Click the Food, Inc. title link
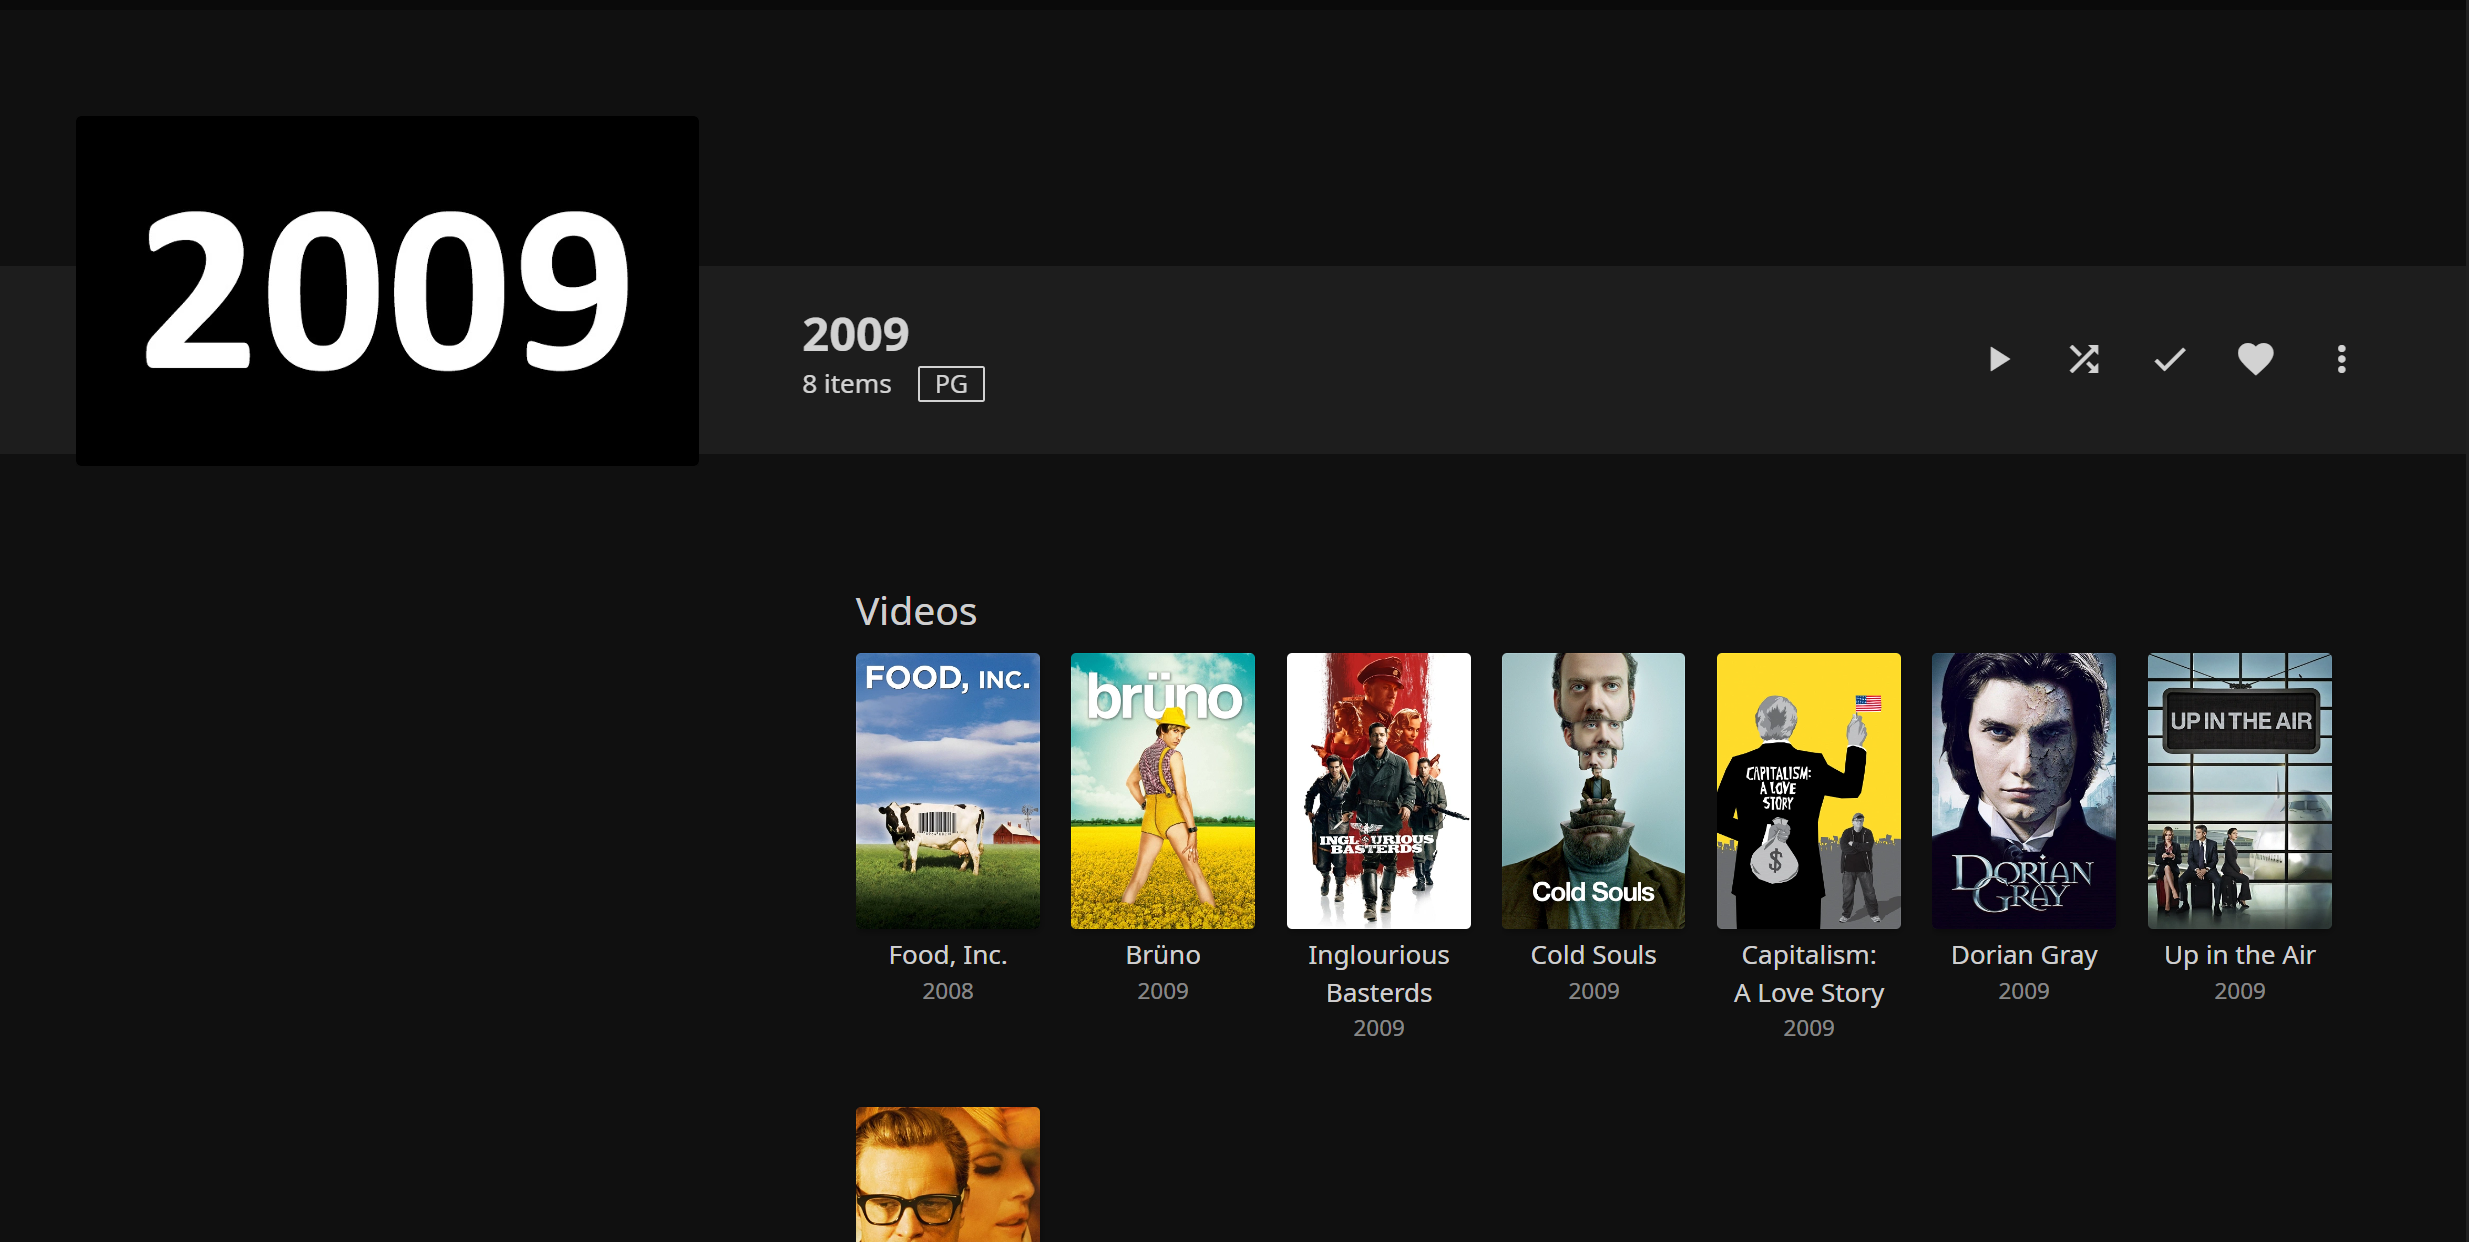 click(947, 955)
